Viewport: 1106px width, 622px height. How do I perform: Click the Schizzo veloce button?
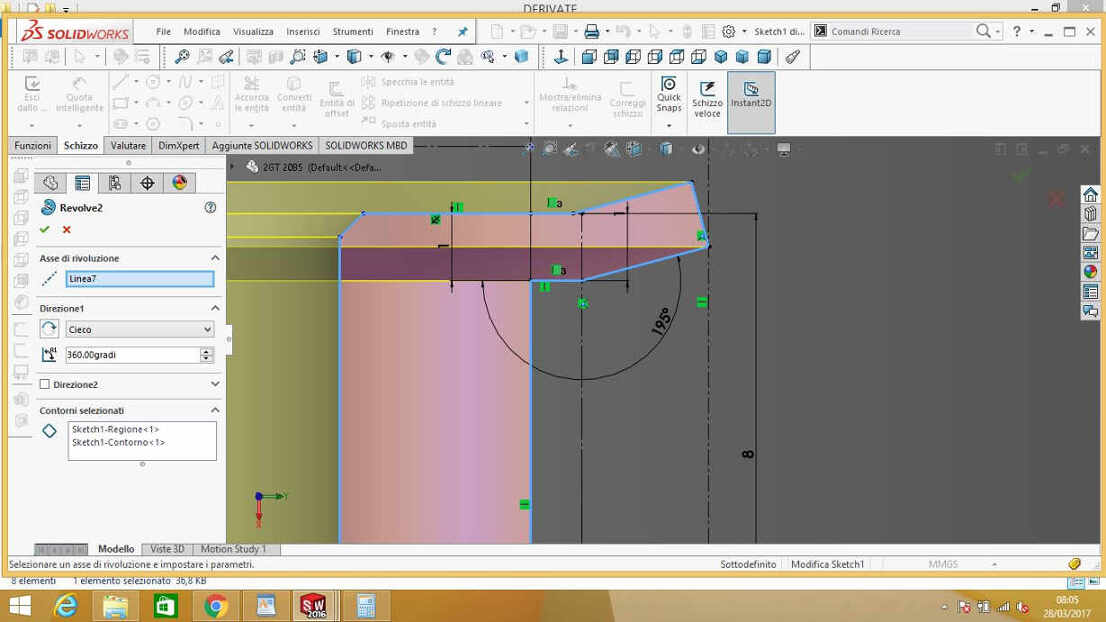point(707,99)
